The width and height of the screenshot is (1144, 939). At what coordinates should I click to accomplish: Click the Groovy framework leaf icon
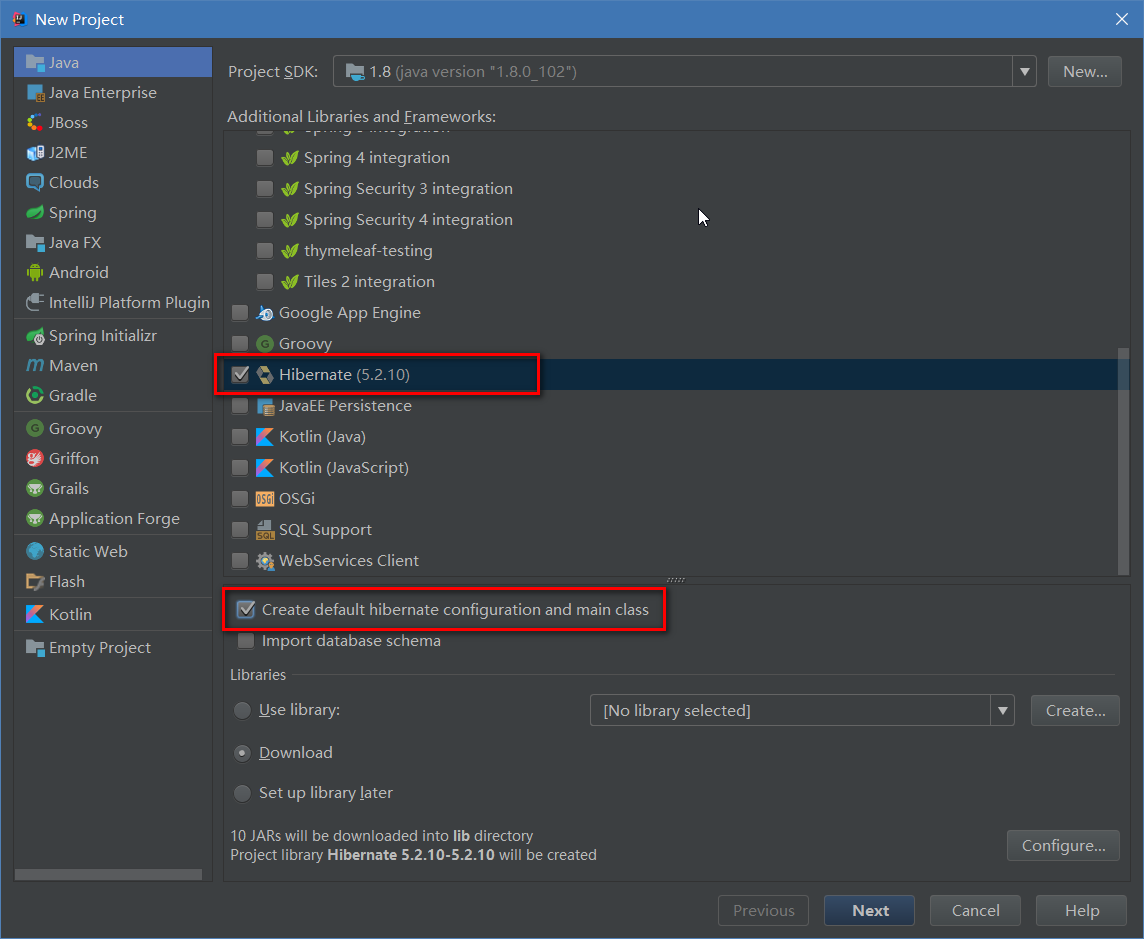point(265,343)
